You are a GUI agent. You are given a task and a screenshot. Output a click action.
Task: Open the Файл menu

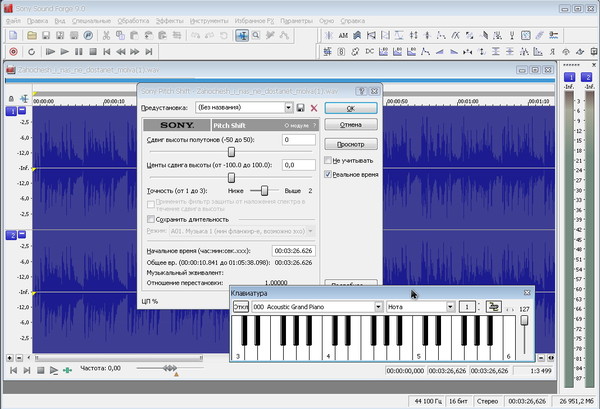(x=13, y=21)
